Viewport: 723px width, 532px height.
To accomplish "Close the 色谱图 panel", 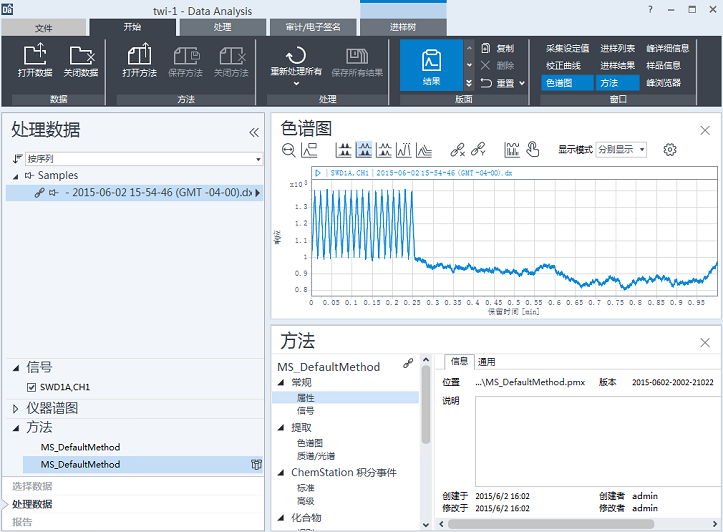I will click(705, 130).
